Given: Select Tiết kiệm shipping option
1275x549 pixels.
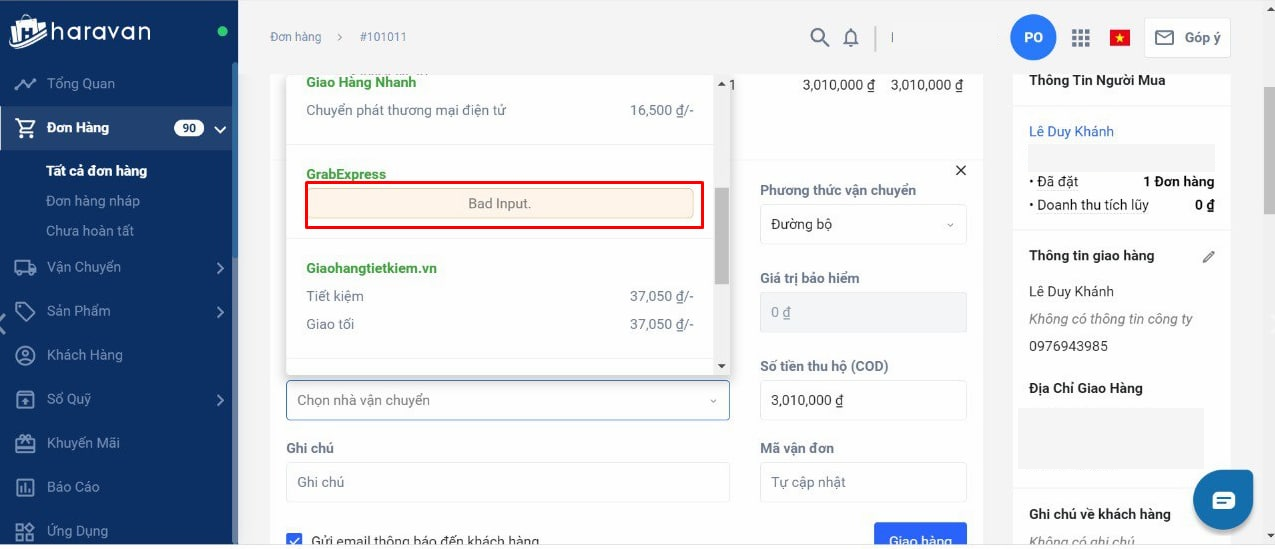Looking at the screenshot, I should (x=500, y=296).
